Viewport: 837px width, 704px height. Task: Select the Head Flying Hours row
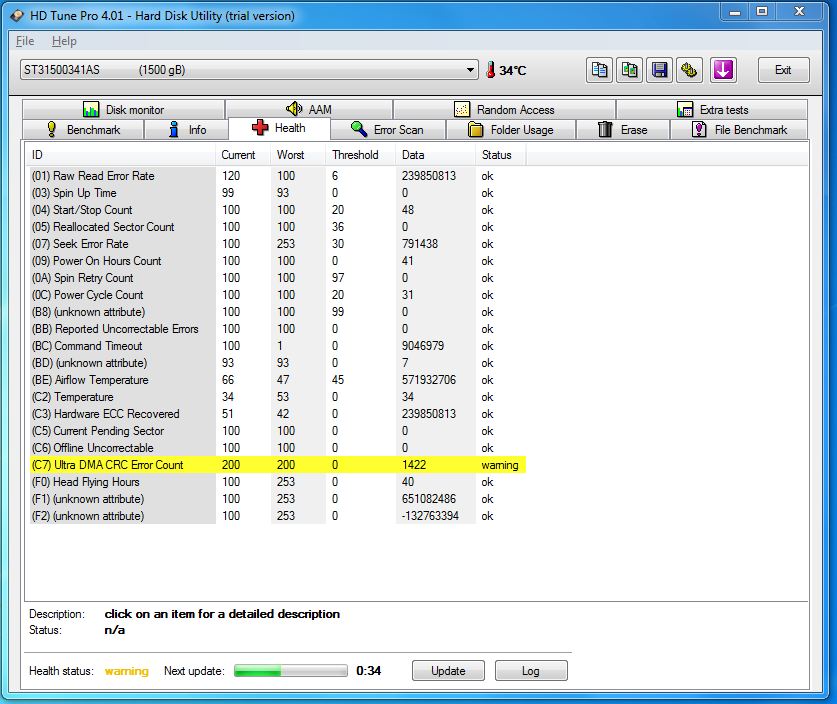tap(278, 482)
